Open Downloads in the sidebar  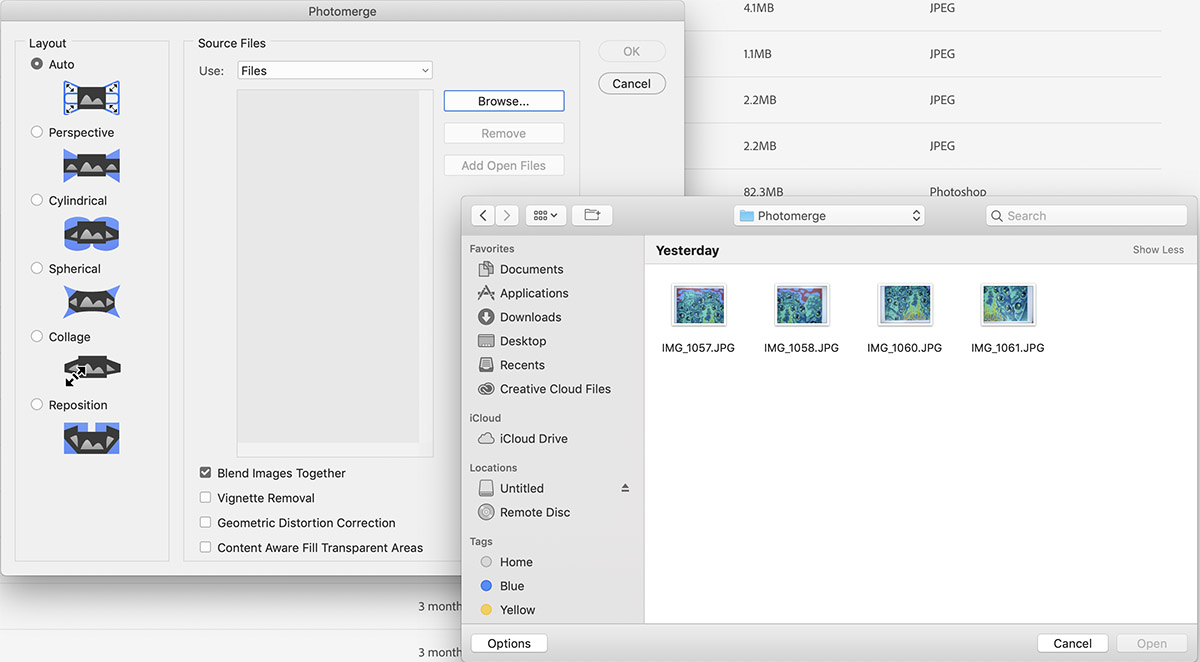point(530,317)
